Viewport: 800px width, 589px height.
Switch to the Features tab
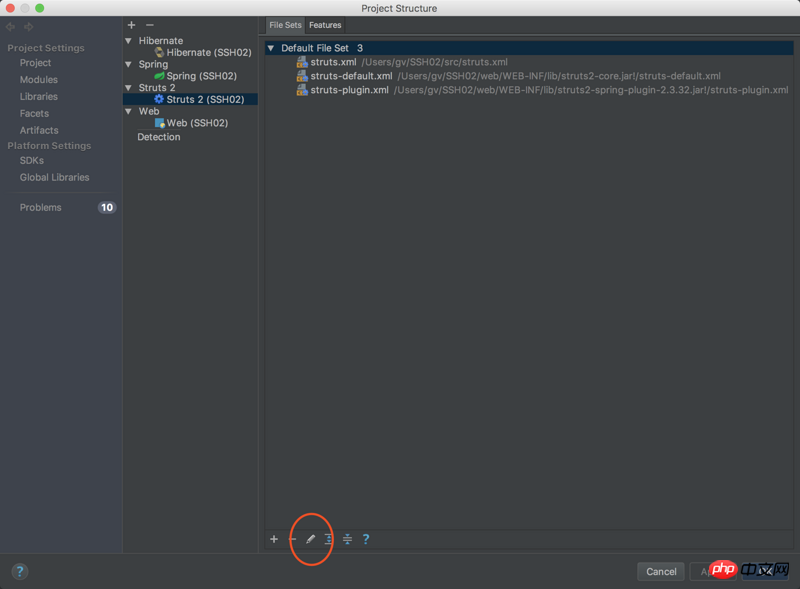[x=325, y=25]
